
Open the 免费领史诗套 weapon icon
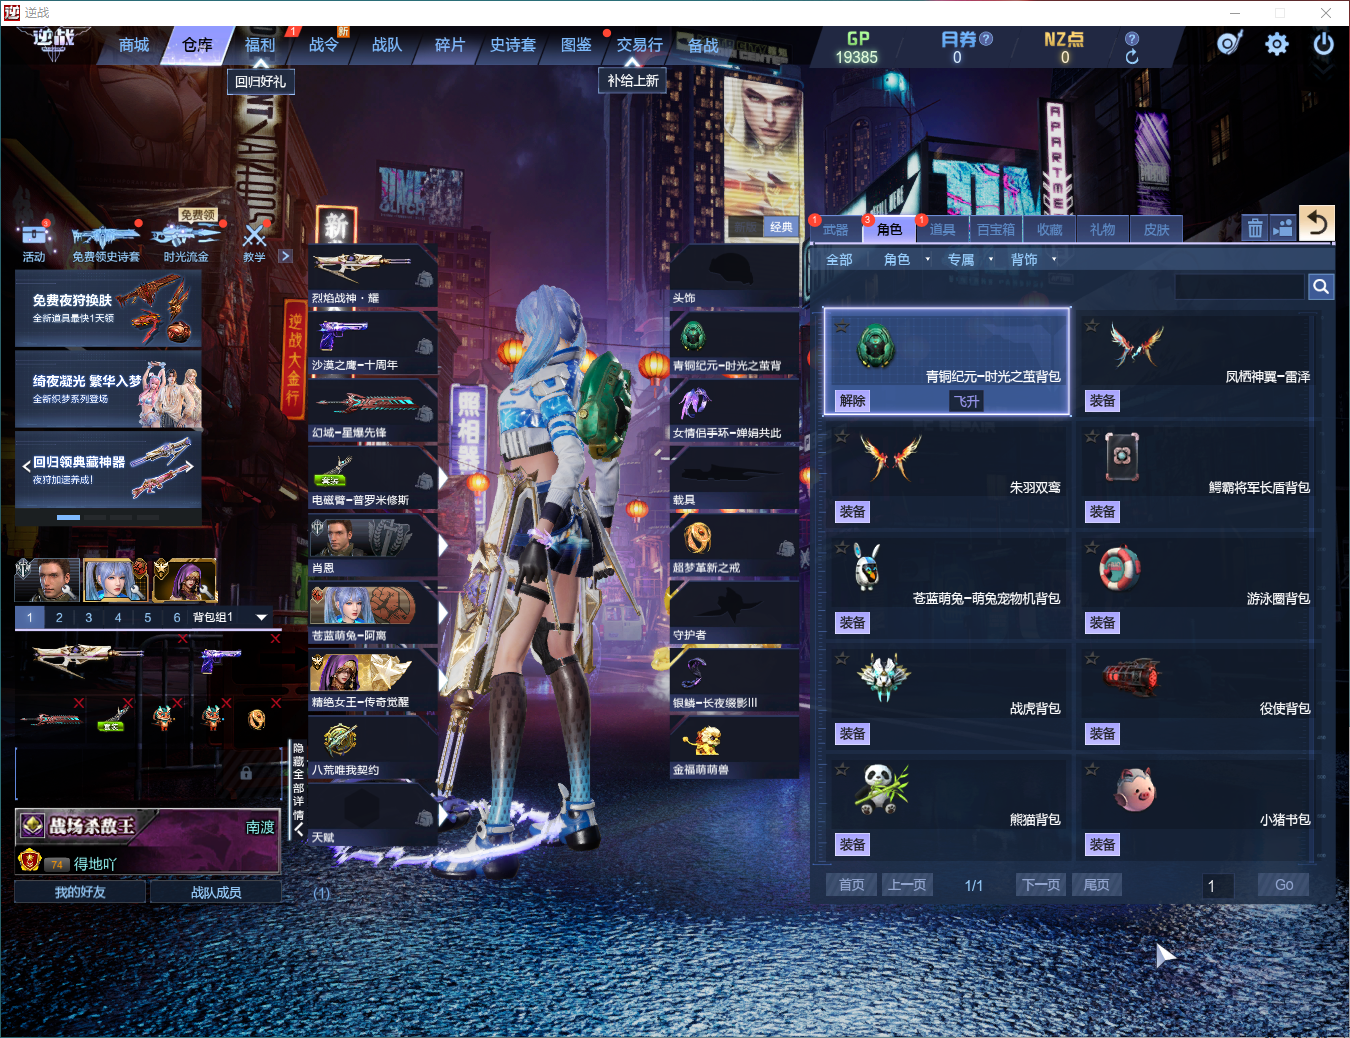106,243
